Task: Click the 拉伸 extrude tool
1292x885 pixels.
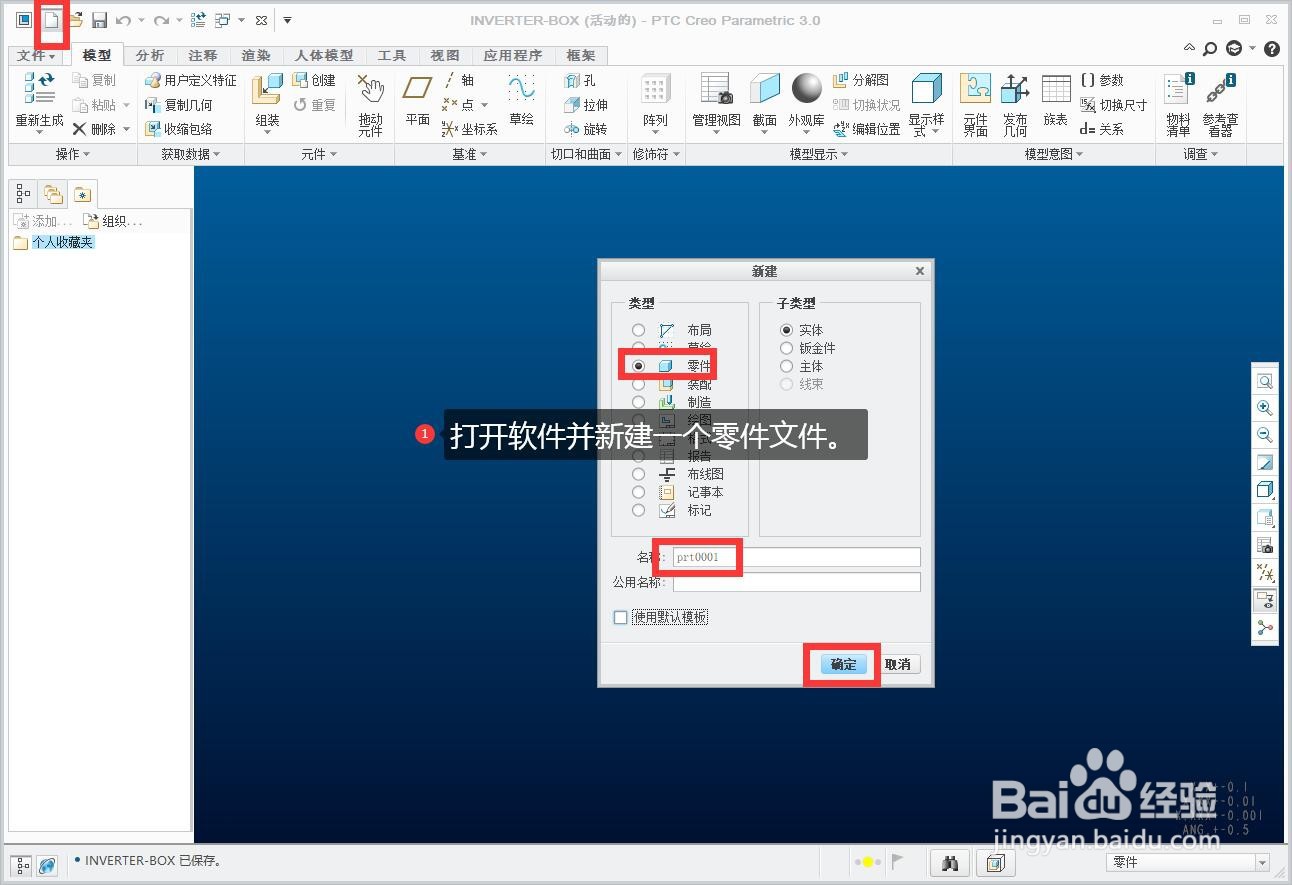Action: tap(586, 104)
